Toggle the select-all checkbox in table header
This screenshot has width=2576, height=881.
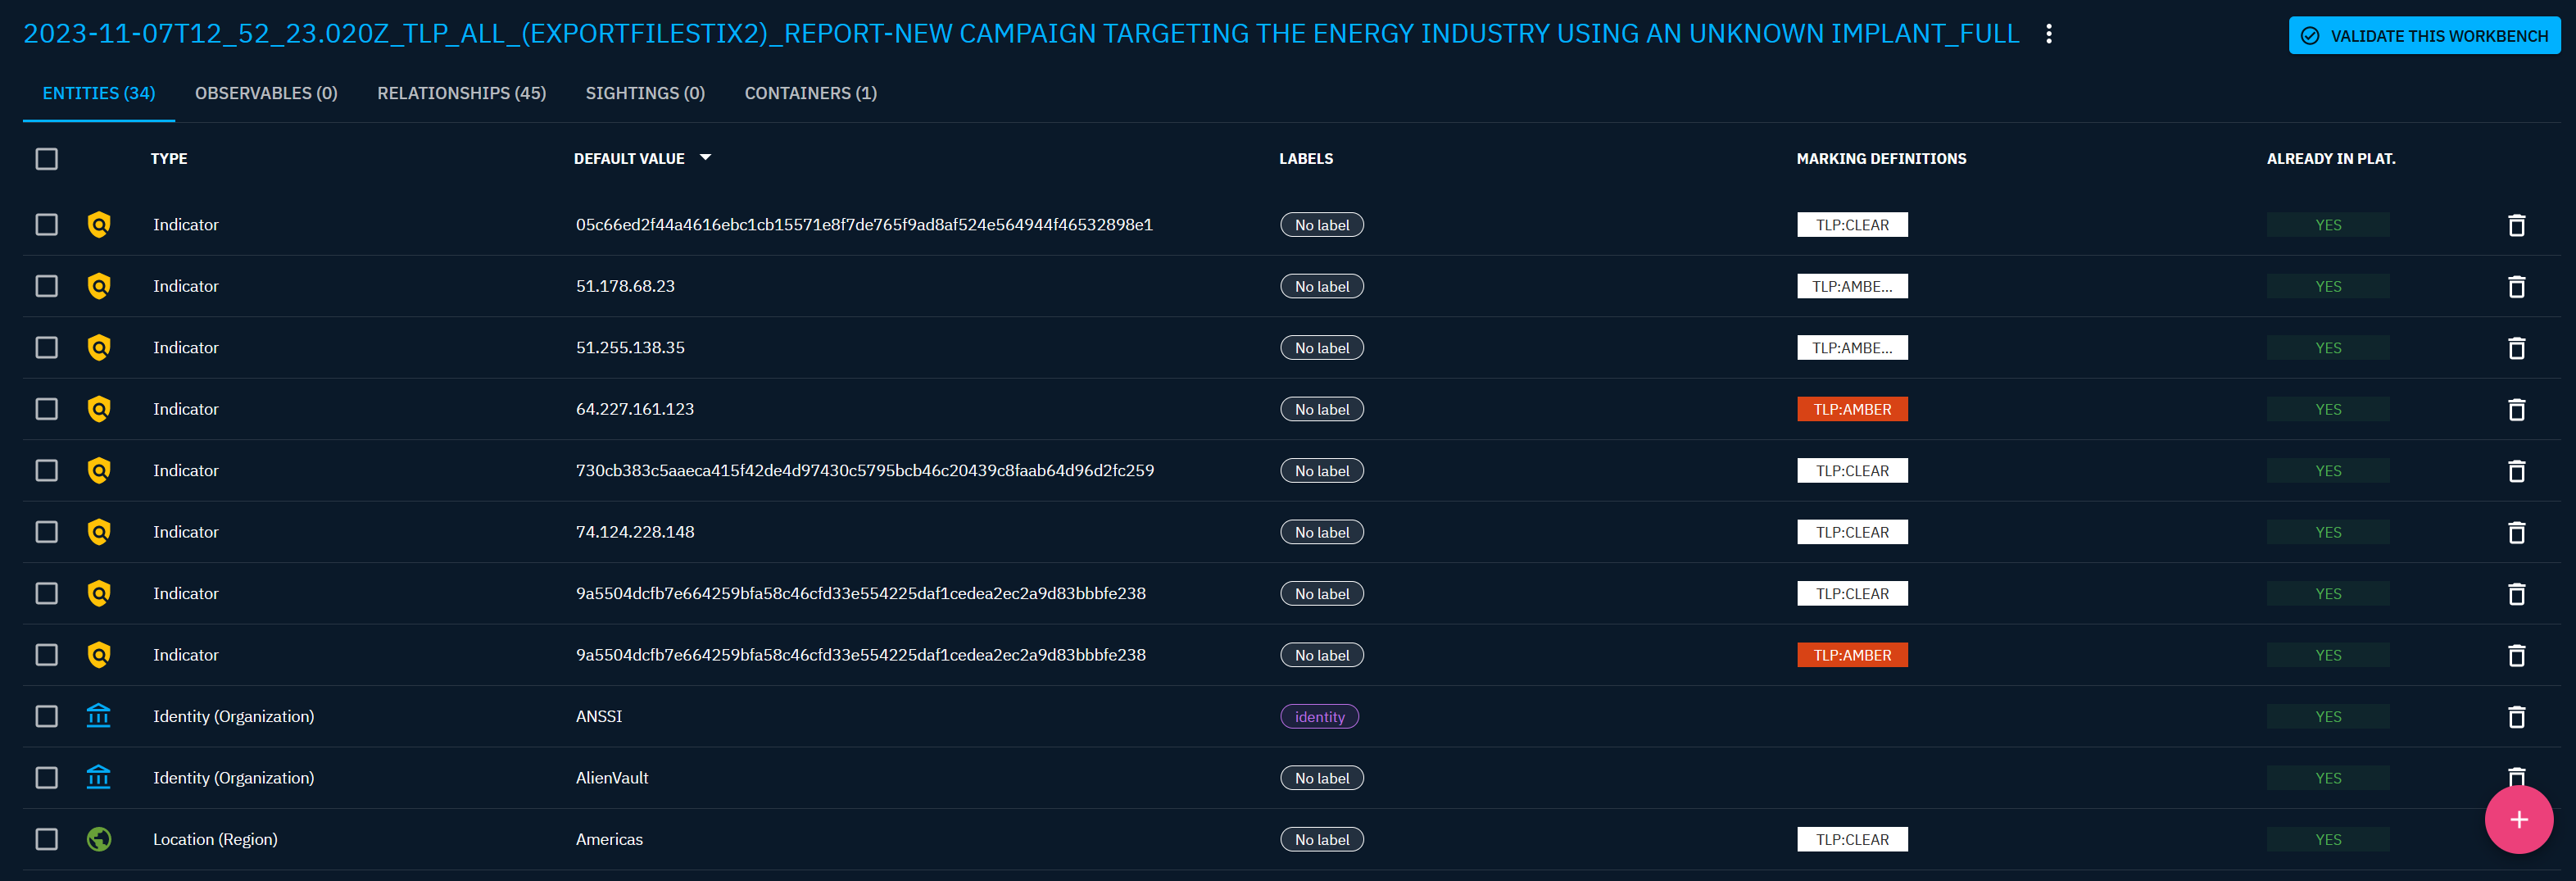coord(47,159)
